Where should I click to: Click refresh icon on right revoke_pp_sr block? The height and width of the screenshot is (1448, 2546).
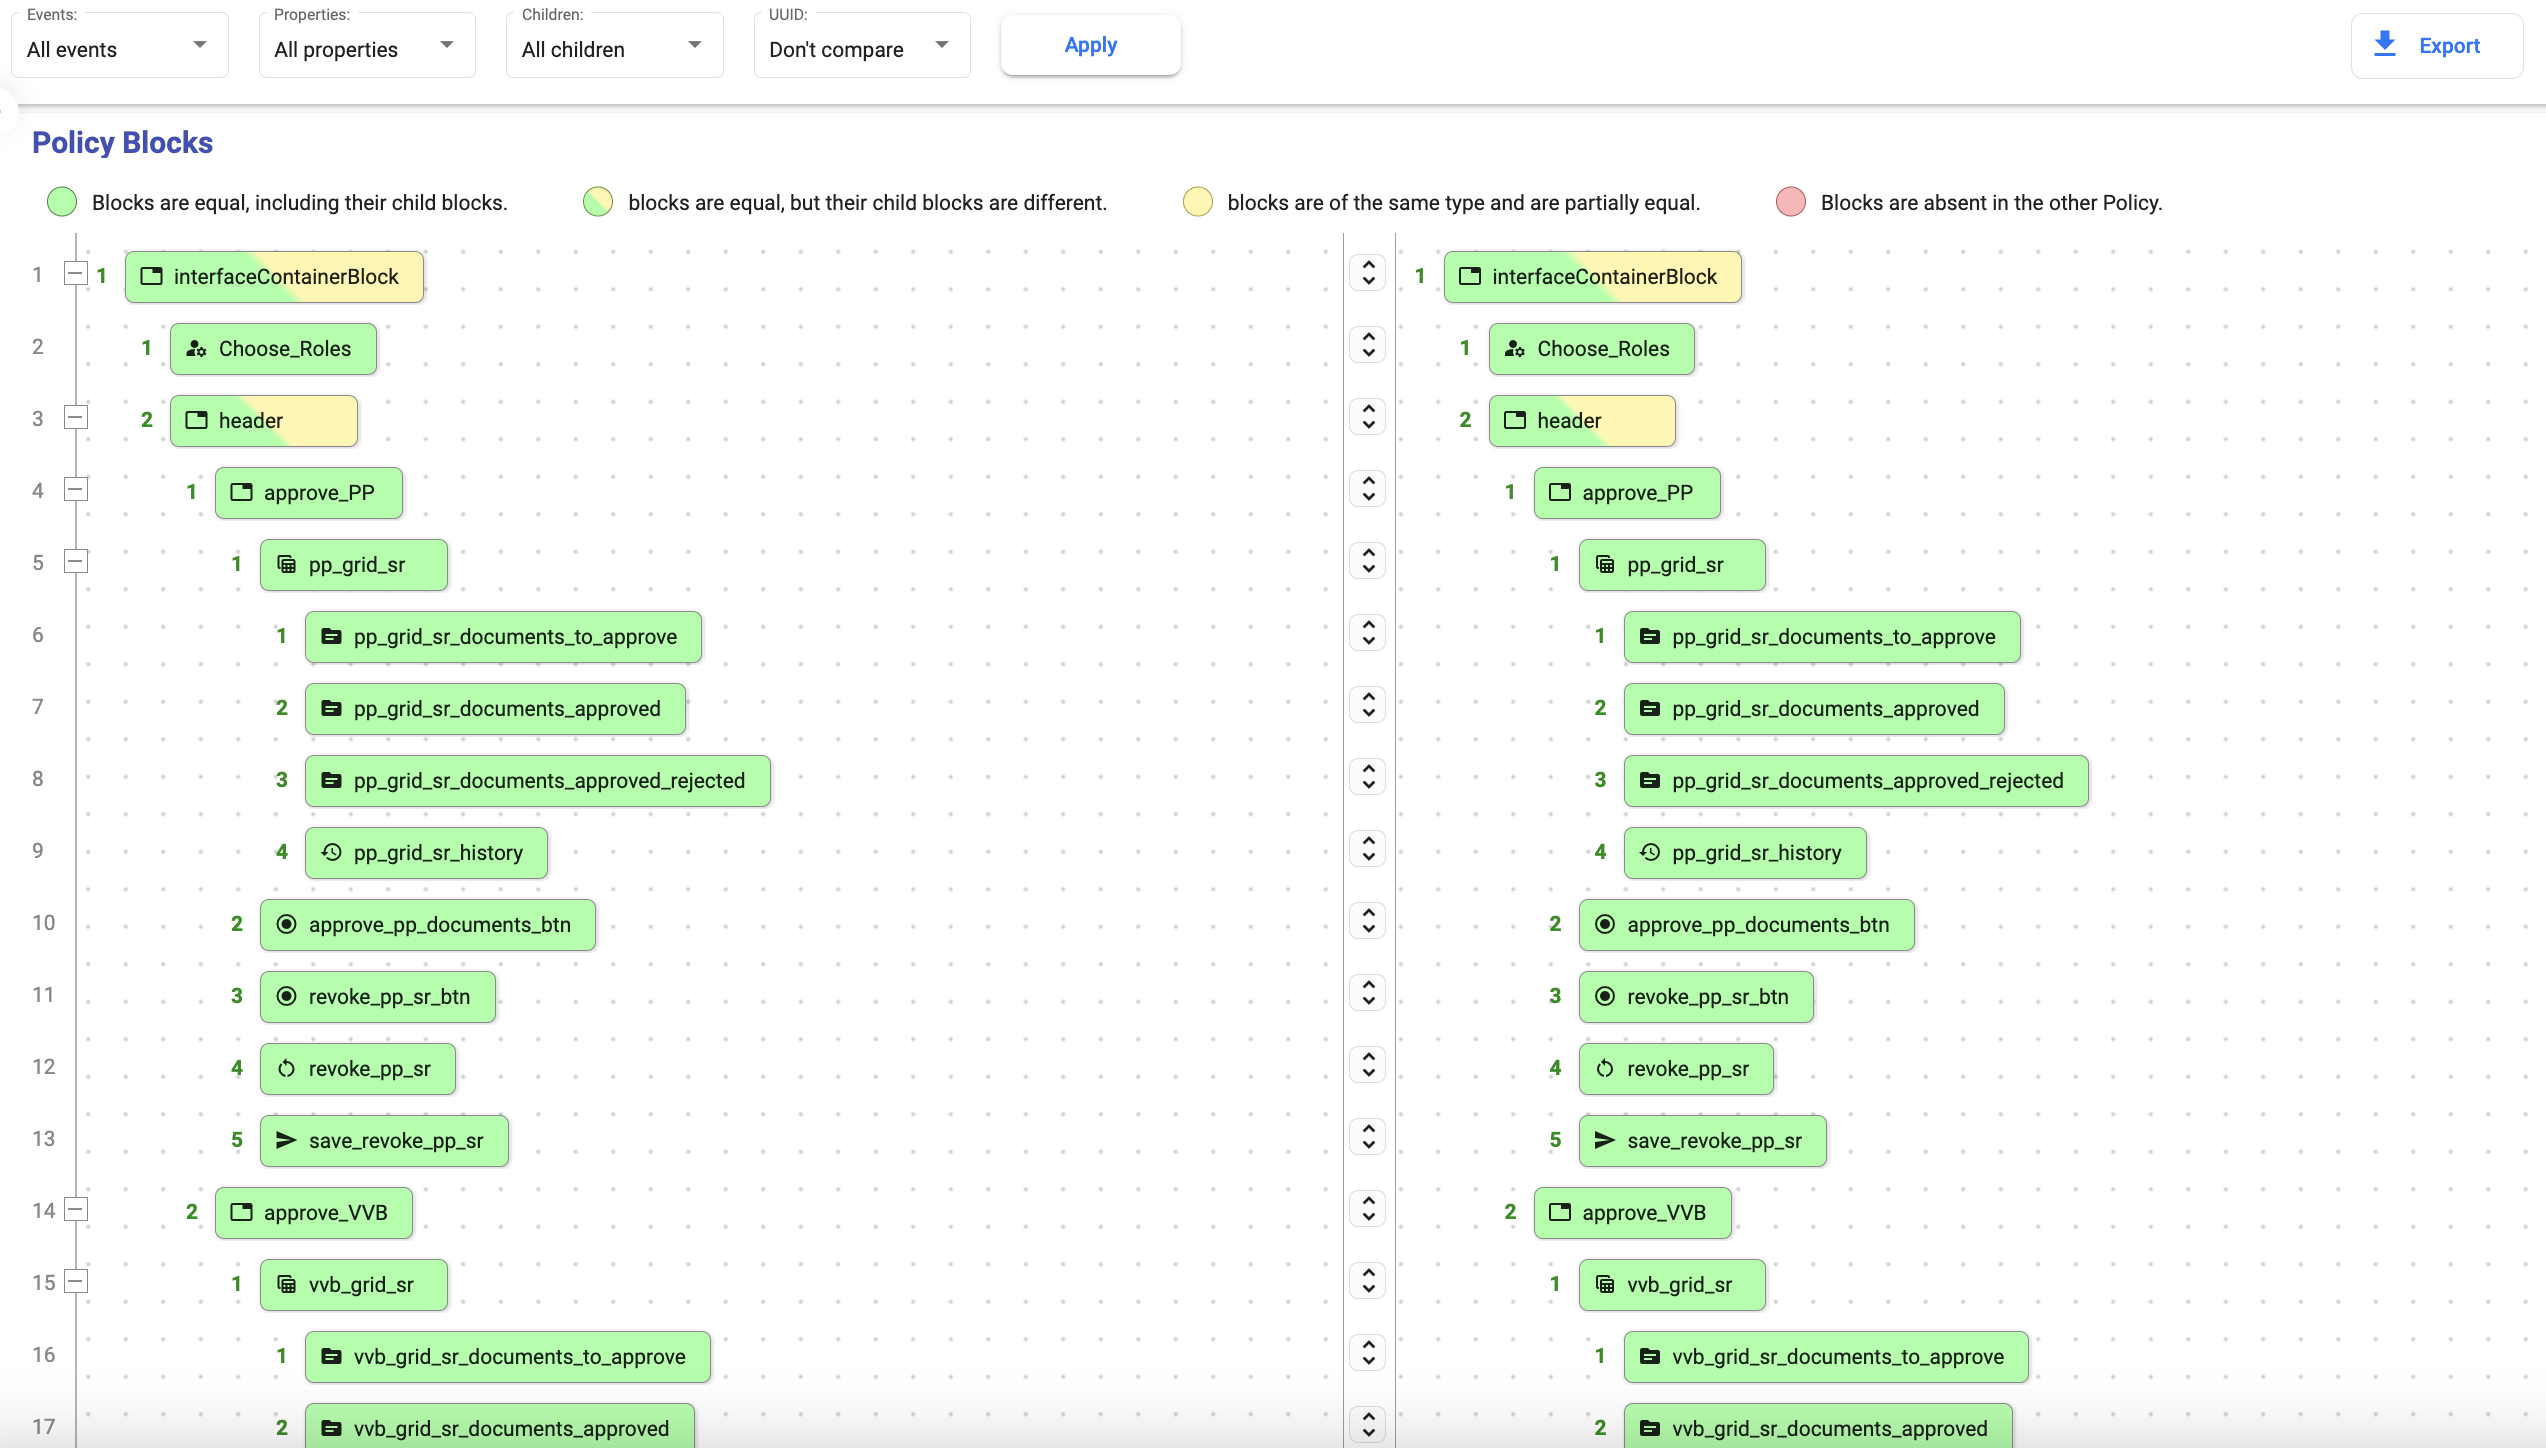point(1605,1069)
